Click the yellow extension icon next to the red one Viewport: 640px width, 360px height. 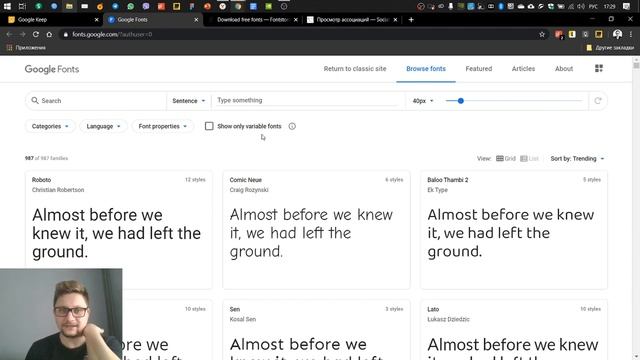pyautogui.click(x=572, y=34)
